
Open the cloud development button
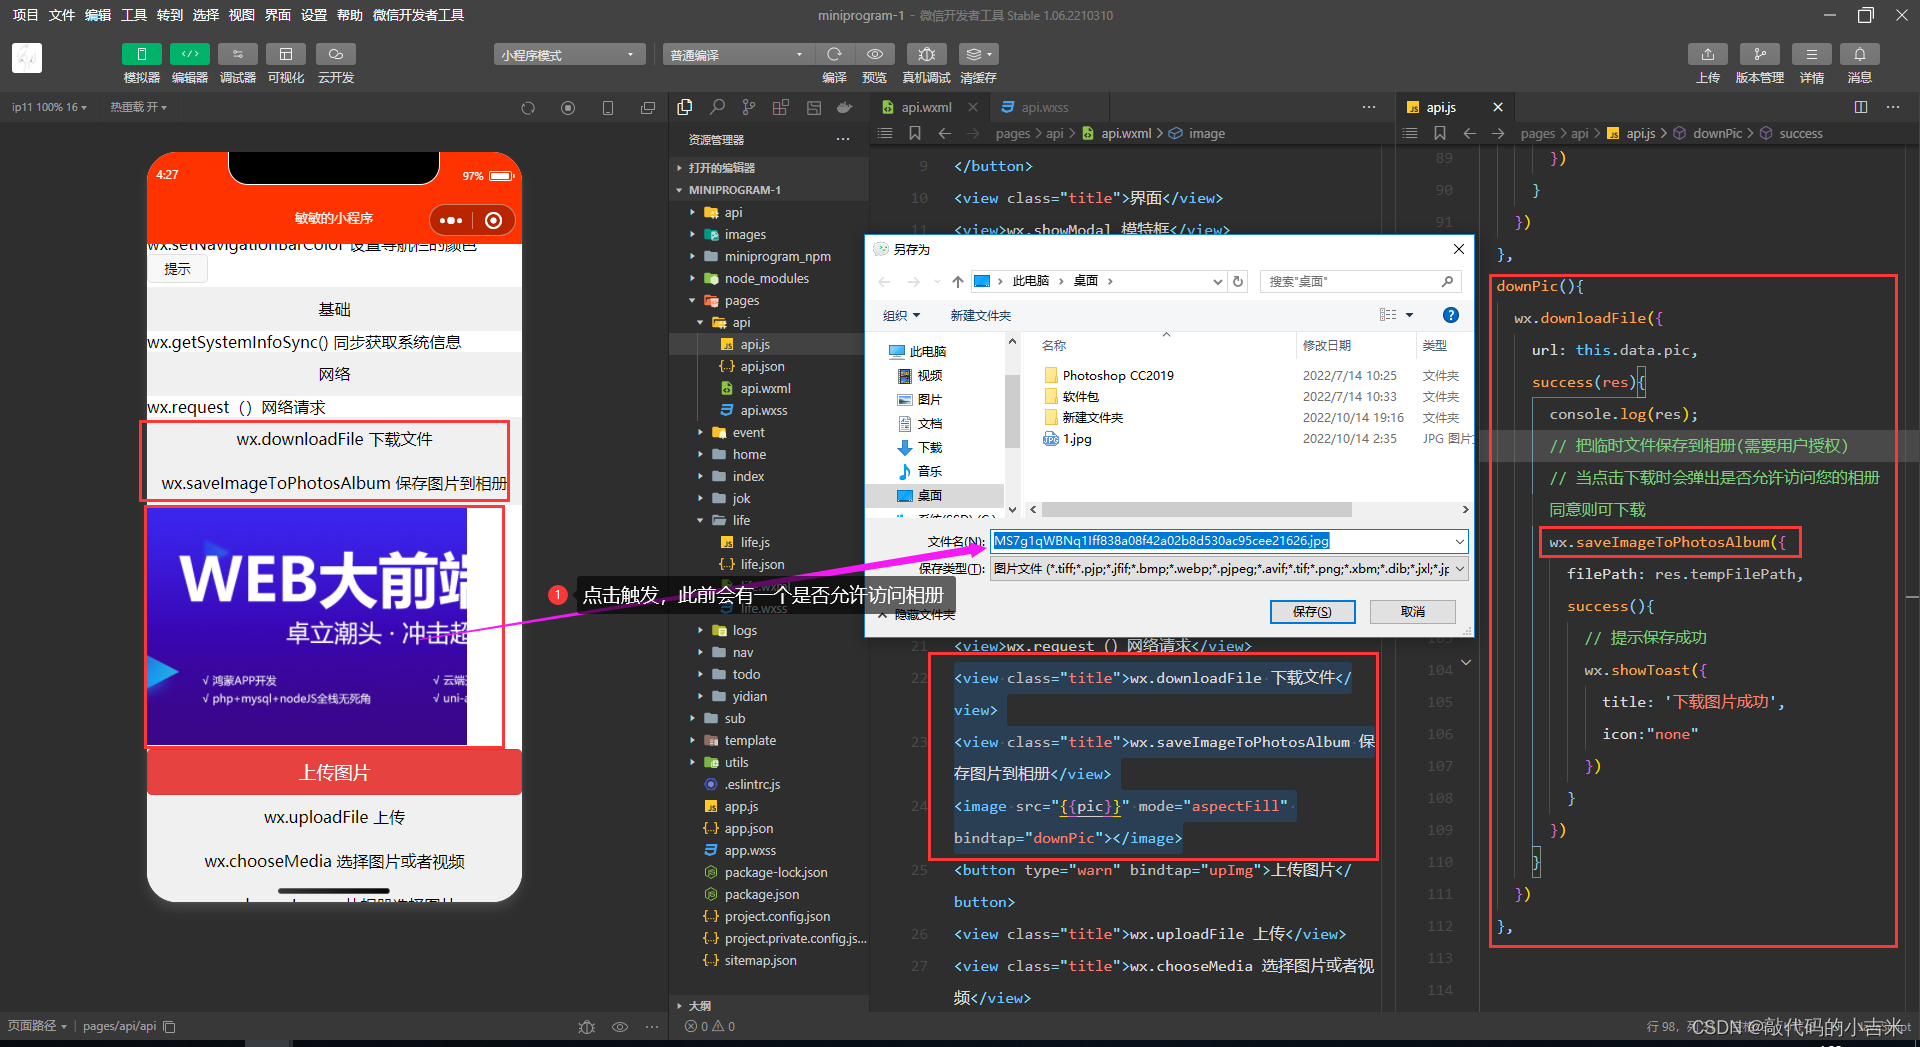(335, 54)
